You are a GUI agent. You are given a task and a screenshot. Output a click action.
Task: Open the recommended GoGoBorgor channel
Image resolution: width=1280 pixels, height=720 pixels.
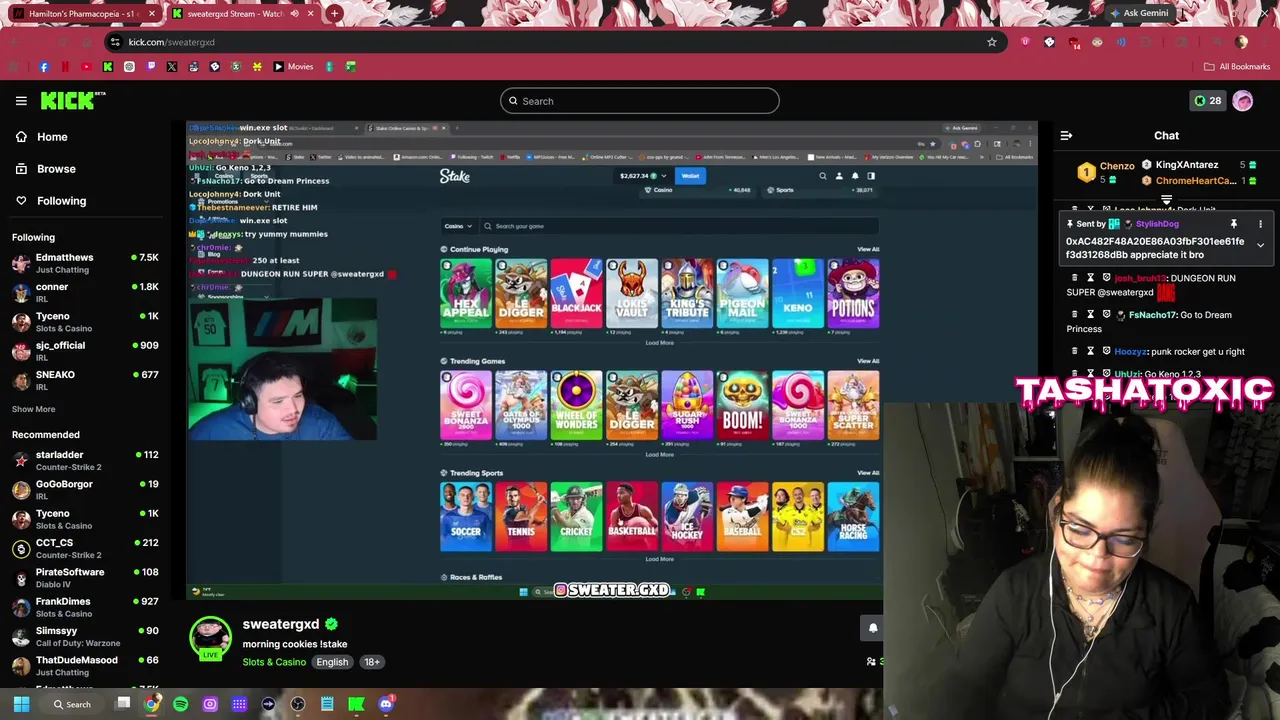85,489
